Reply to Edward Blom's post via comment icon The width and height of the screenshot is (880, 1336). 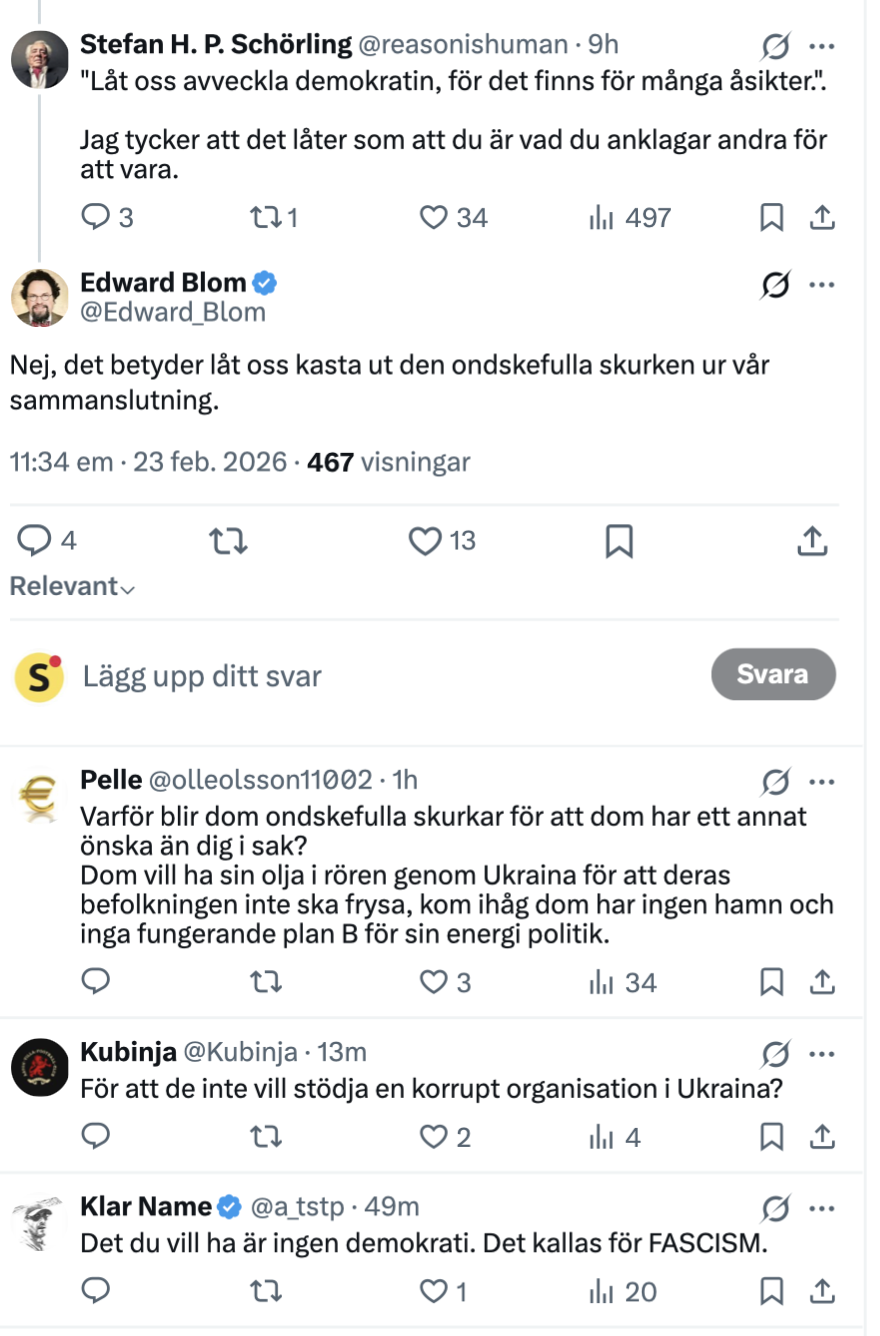click(x=36, y=541)
